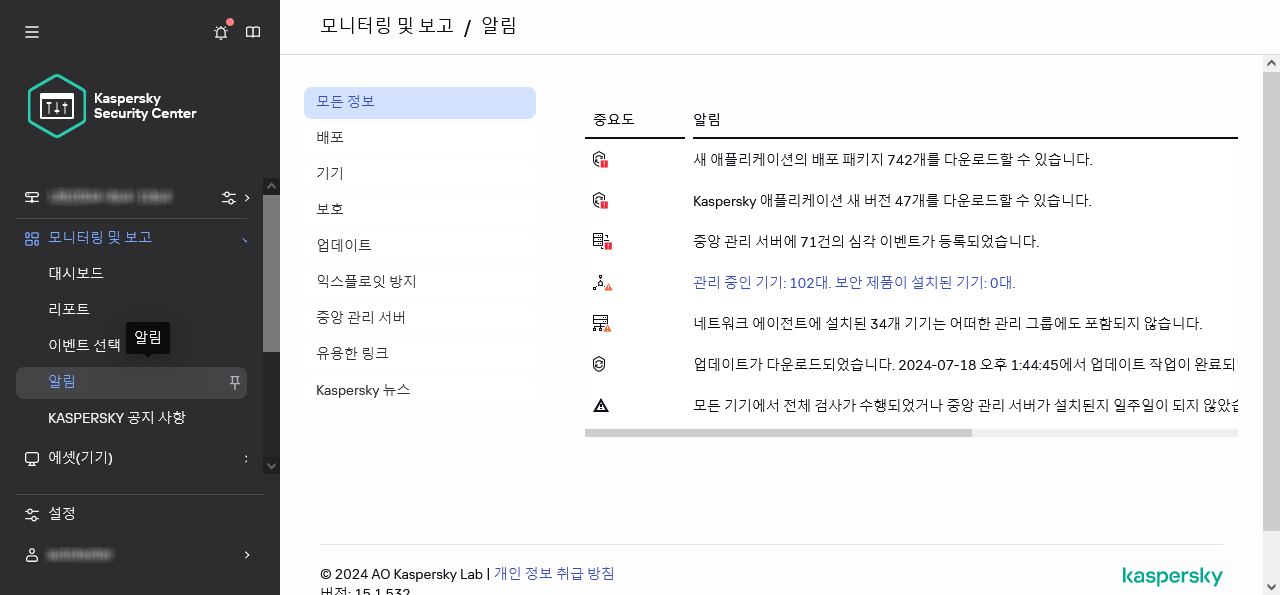Open the Kaspersky 뉴스 category
1280x595 pixels.
pyautogui.click(x=419, y=389)
